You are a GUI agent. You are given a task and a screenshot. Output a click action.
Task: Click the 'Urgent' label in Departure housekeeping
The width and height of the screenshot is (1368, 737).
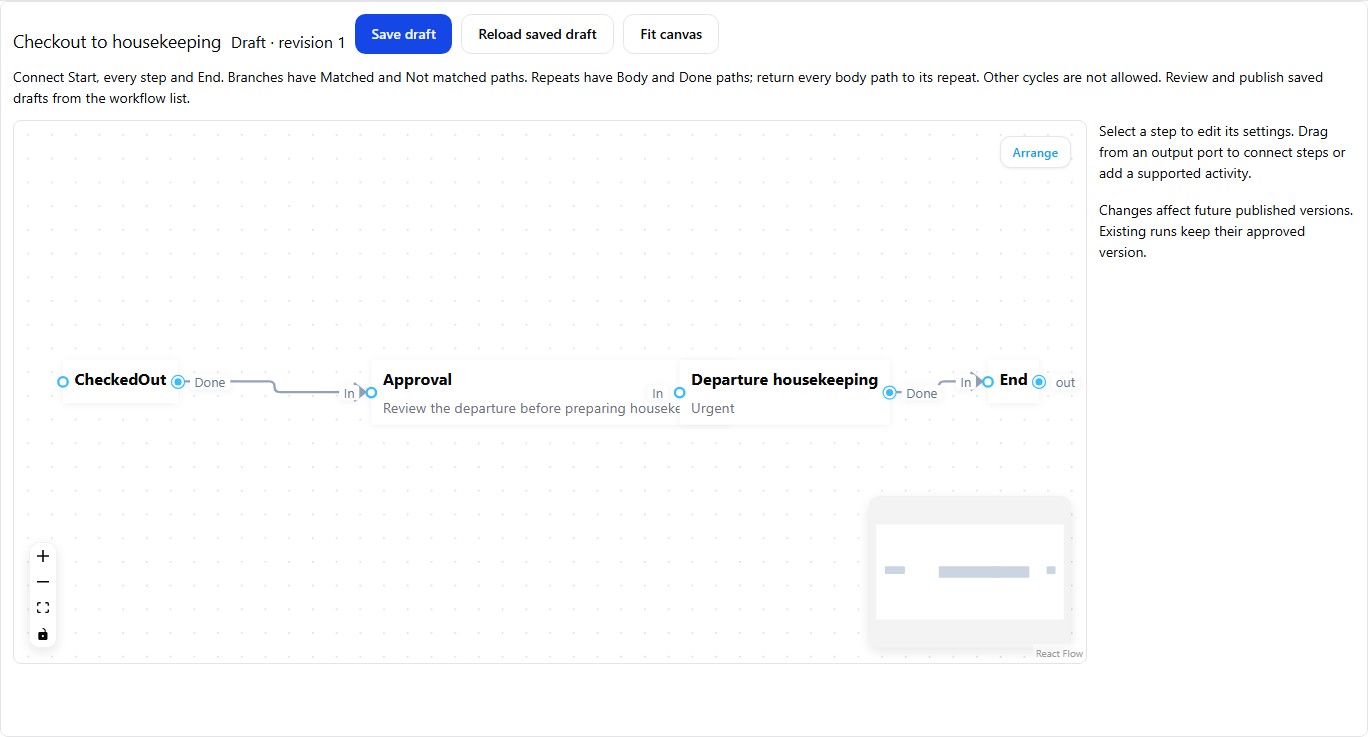713,408
